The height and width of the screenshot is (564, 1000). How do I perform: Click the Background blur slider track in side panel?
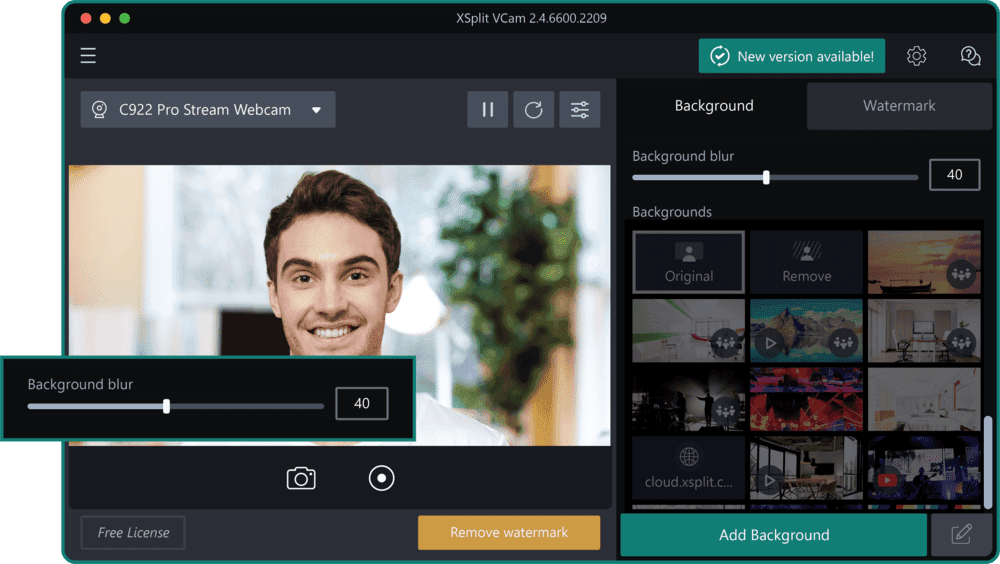(775, 177)
